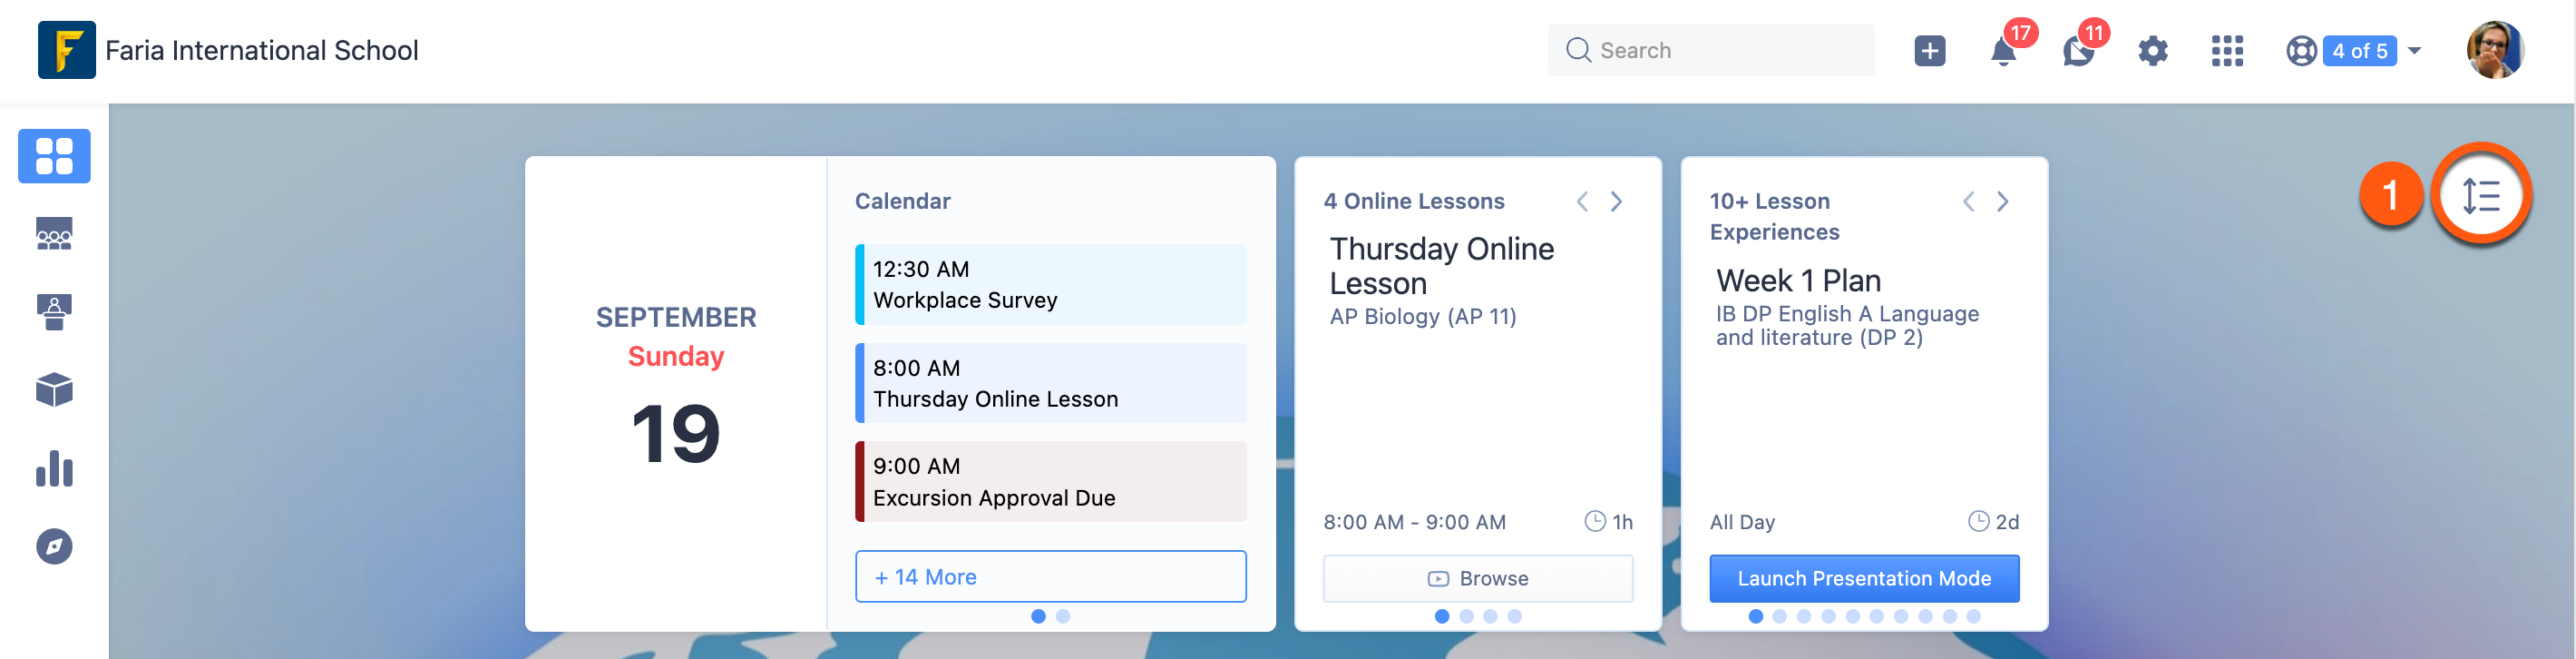
Task: Open the teacher podium icon in sidebar
Action: tap(54, 312)
